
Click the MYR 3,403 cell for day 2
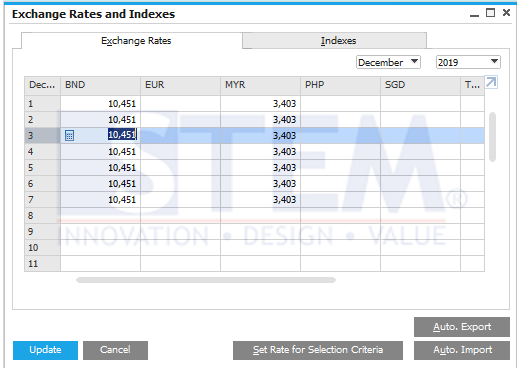[260, 120]
